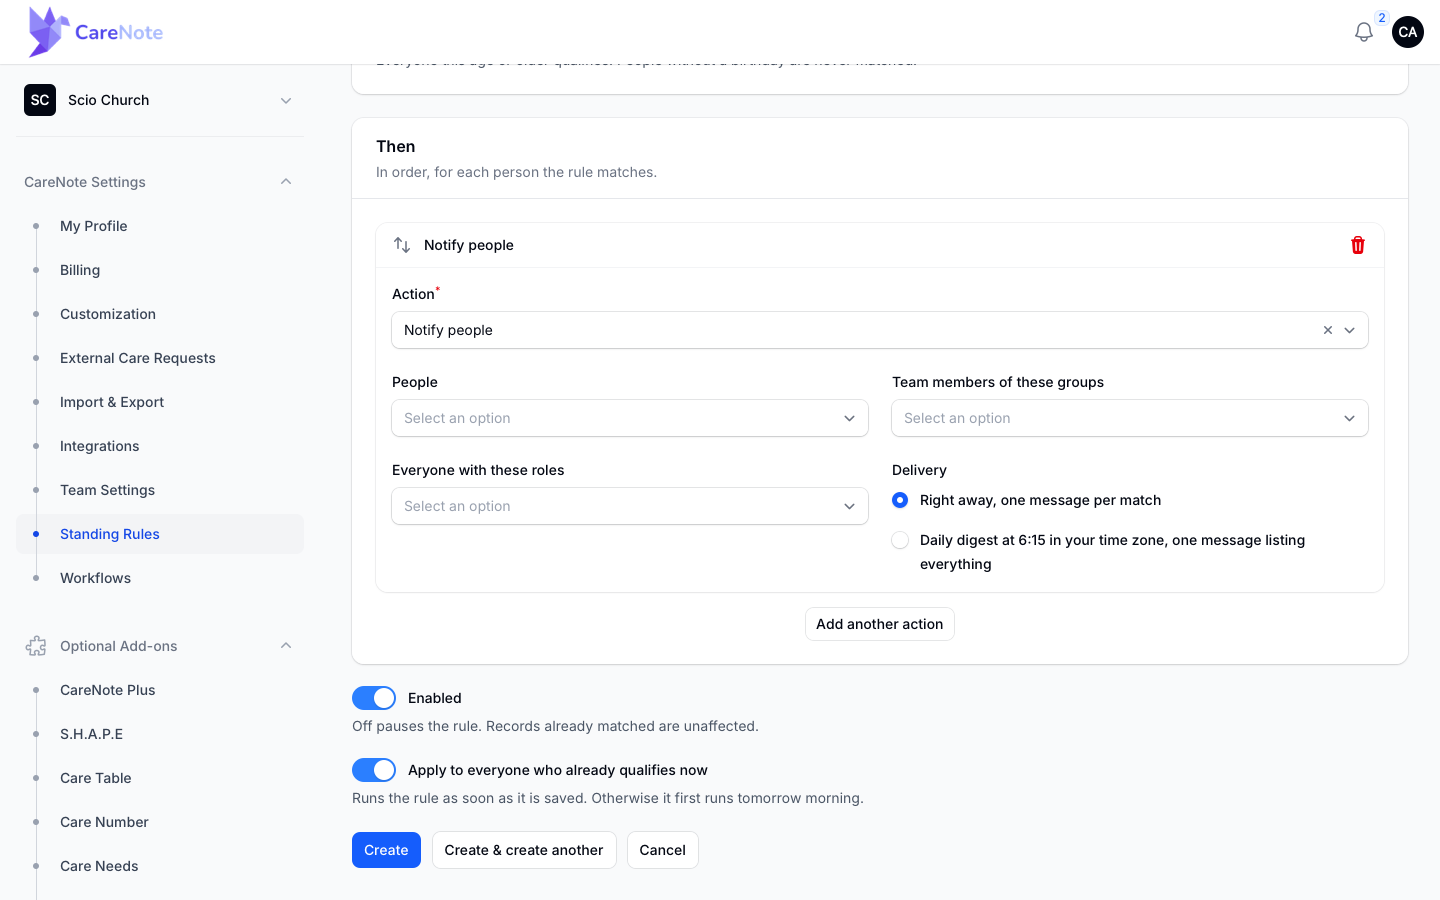The width and height of the screenshot is (1440, 900).
Task: Click the Create button
Action: pos(386,850)
